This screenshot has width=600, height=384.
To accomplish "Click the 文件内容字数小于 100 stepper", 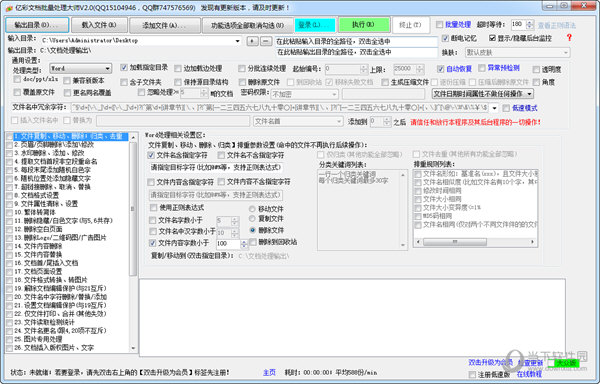I will point(244,244).
